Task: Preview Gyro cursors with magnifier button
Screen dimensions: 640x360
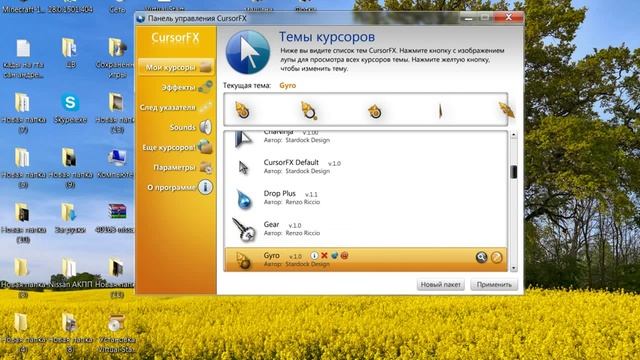Action: [482, 257]
